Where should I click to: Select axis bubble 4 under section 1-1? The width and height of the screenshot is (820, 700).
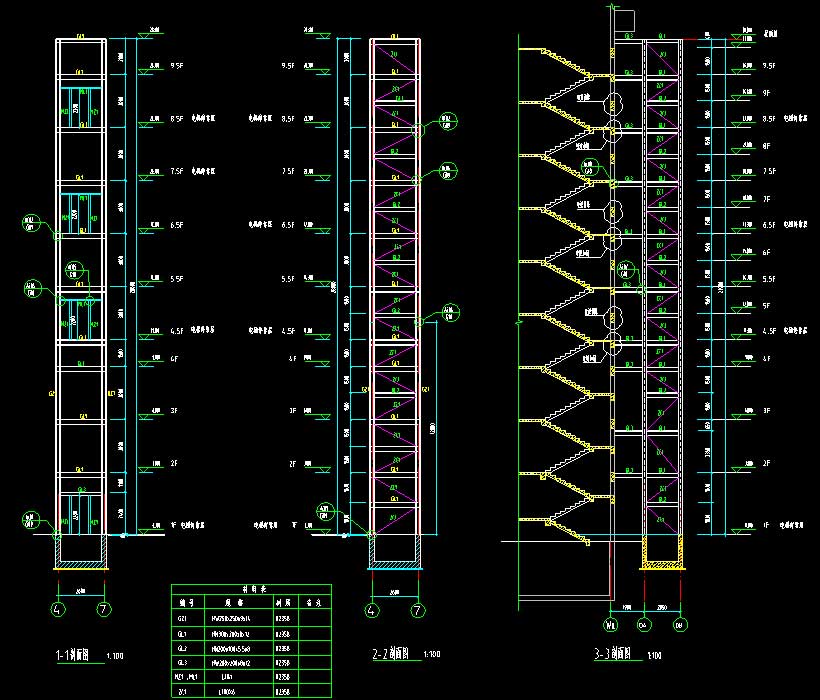point(57,608)
